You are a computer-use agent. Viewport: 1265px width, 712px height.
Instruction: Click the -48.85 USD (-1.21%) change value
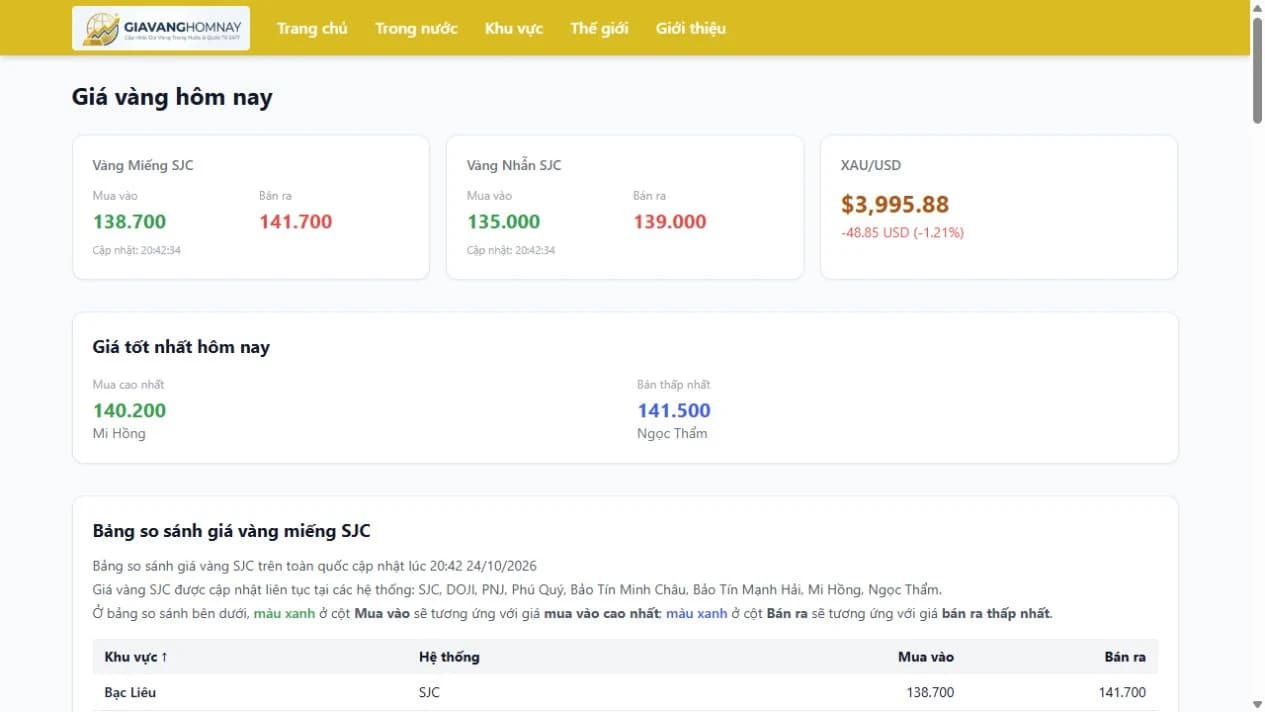(902, 232)
